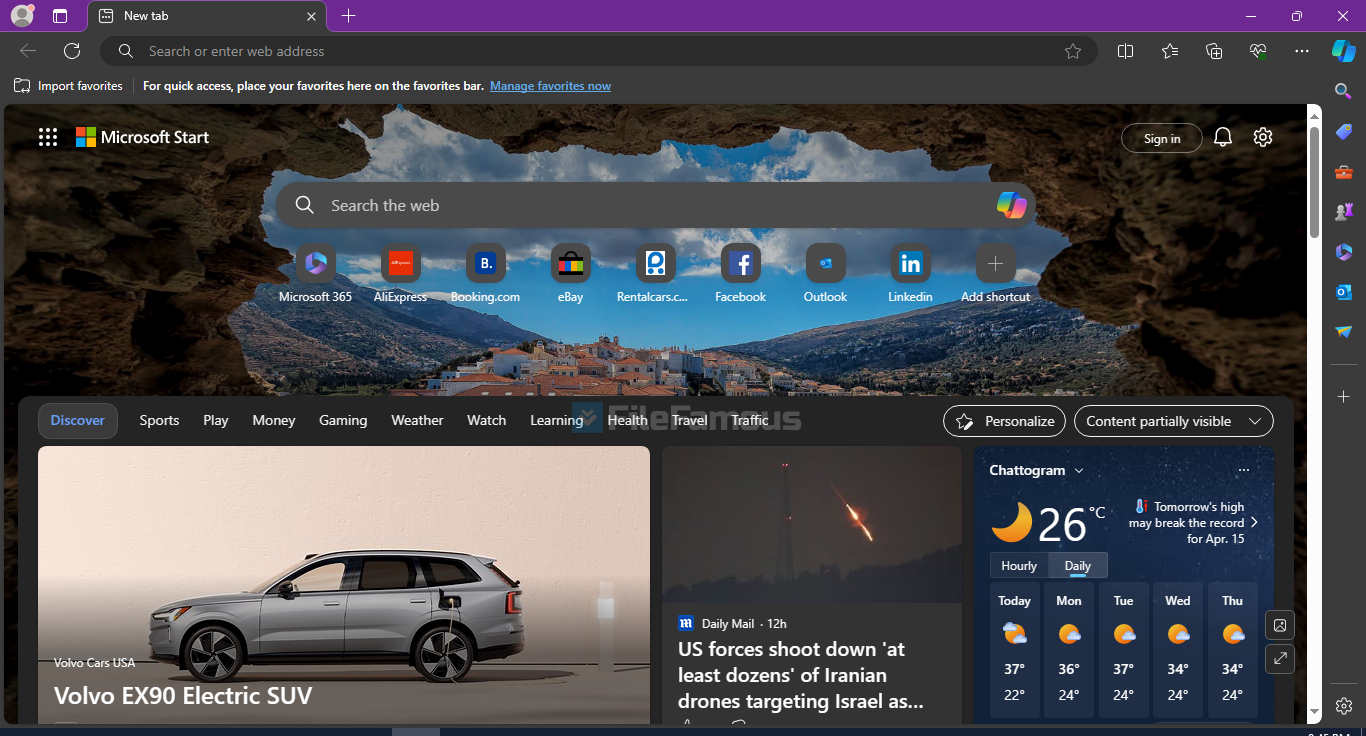Open the Linkedin shortcut
1366x736 pixels.
pyautogui.click(x=910, y=274)
